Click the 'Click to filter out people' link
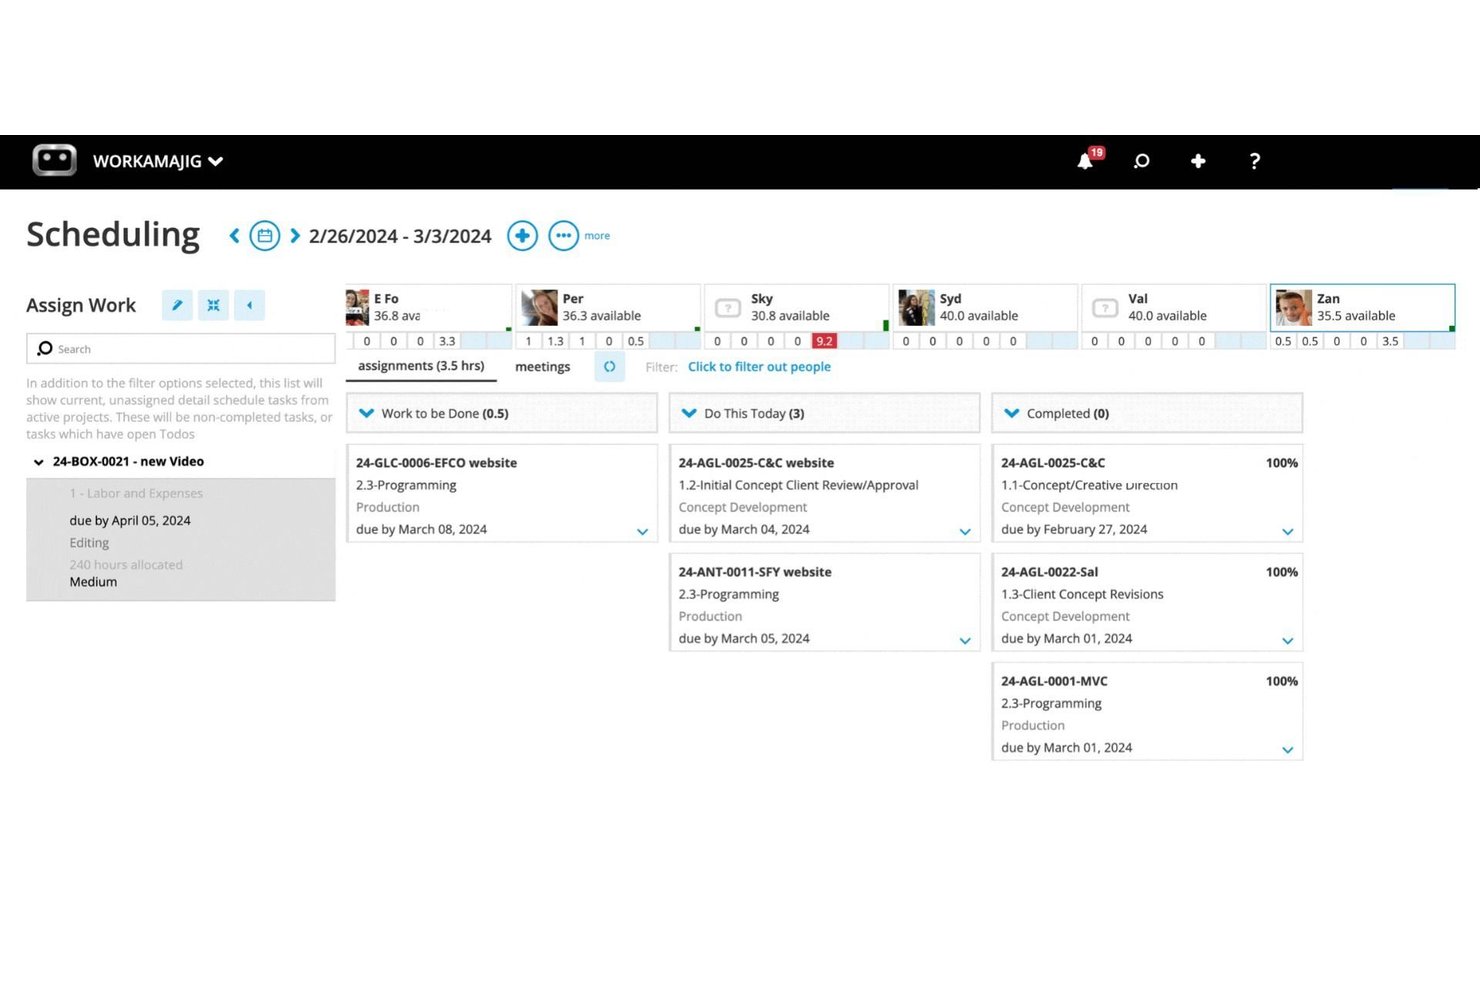Viewport: 1480px width, 987px height. coord(759,367)
